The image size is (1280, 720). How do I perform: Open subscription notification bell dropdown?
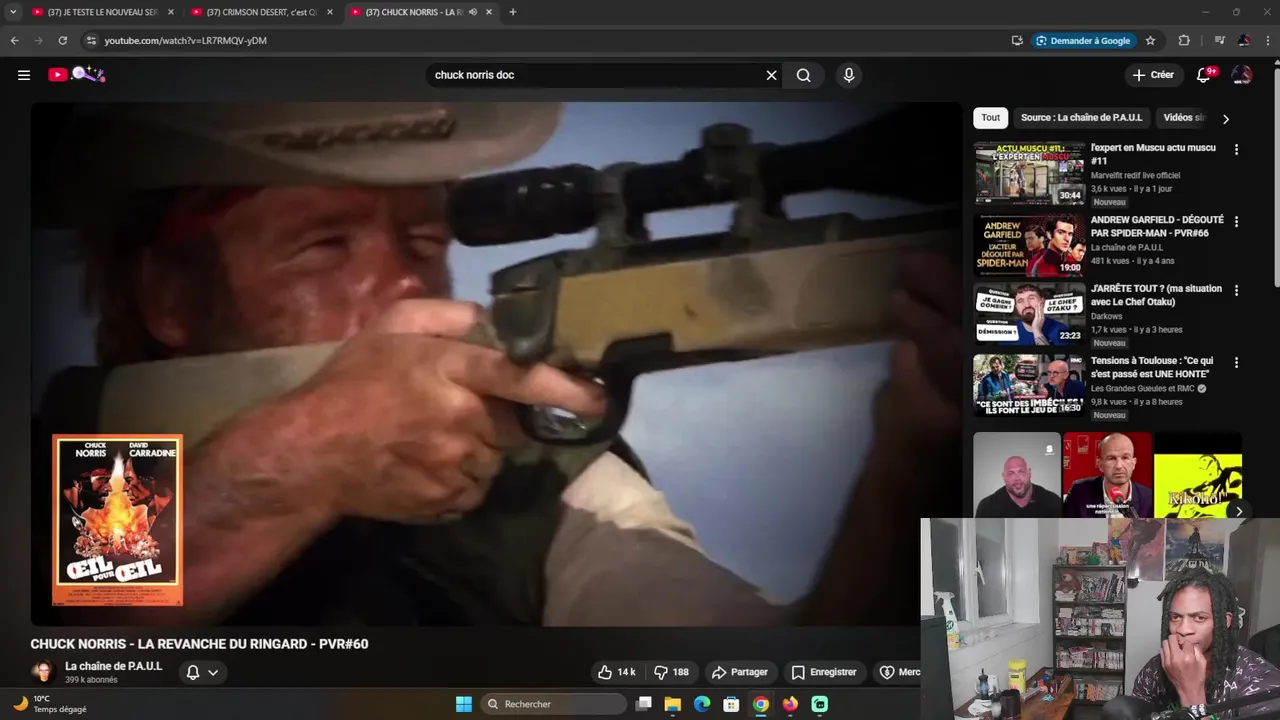tap(202, 672)
